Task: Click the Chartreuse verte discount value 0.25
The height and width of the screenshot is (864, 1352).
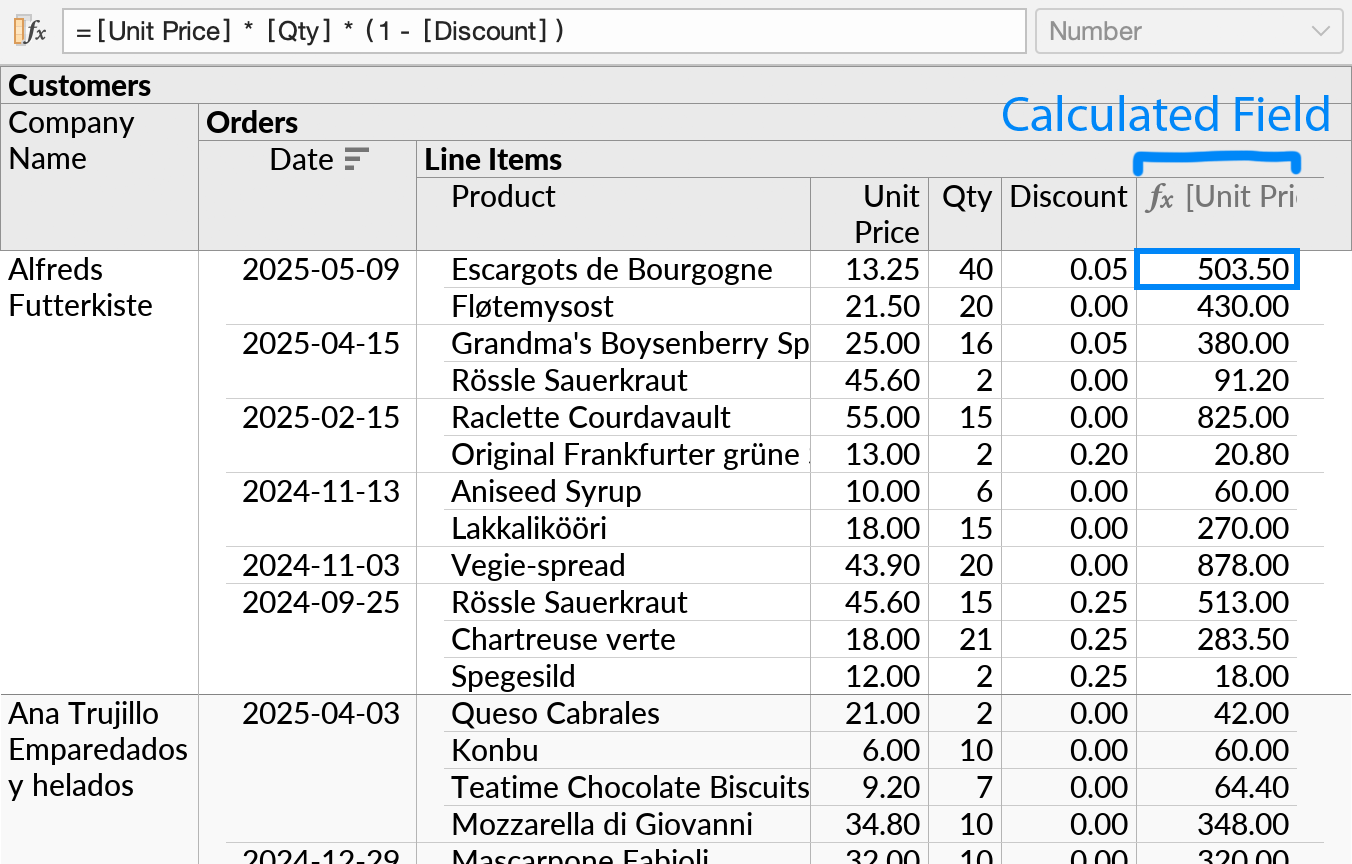Action: pyautogui.click(x=1097, y=639)
